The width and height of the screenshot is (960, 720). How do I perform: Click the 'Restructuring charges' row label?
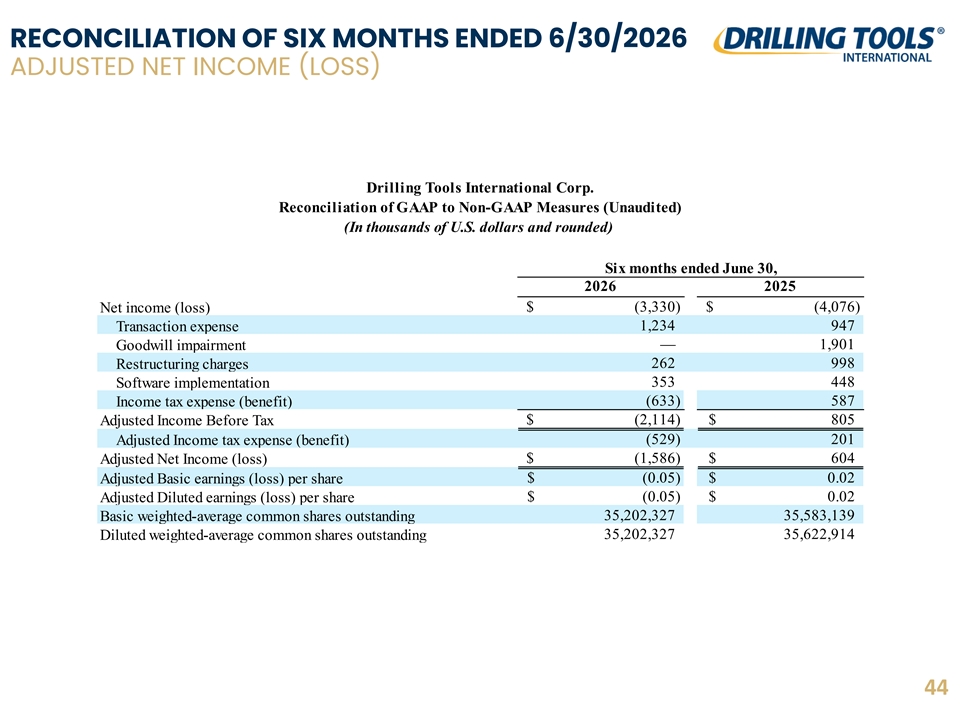click(182, 364)
